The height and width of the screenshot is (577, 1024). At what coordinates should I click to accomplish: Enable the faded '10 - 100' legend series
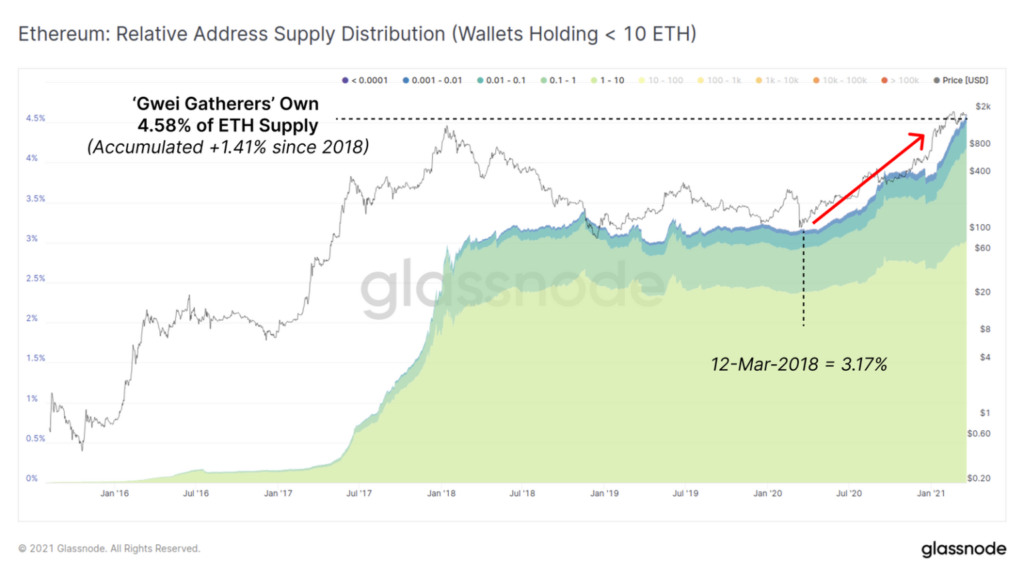pos(661,80)
